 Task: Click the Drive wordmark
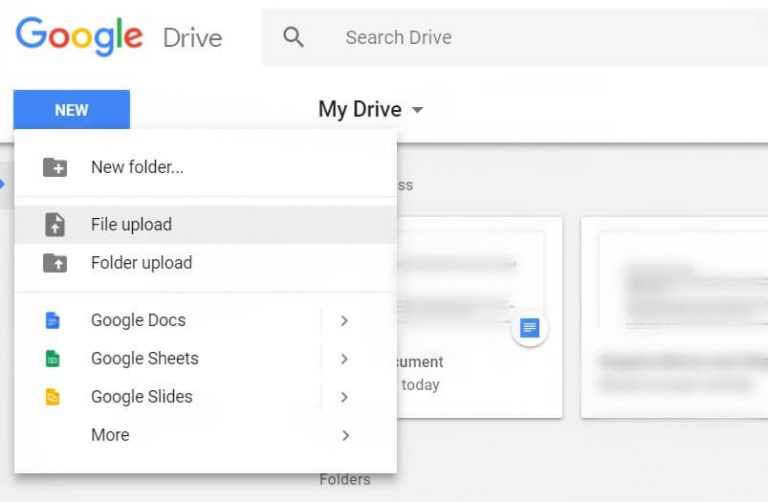tap(192, 38)
